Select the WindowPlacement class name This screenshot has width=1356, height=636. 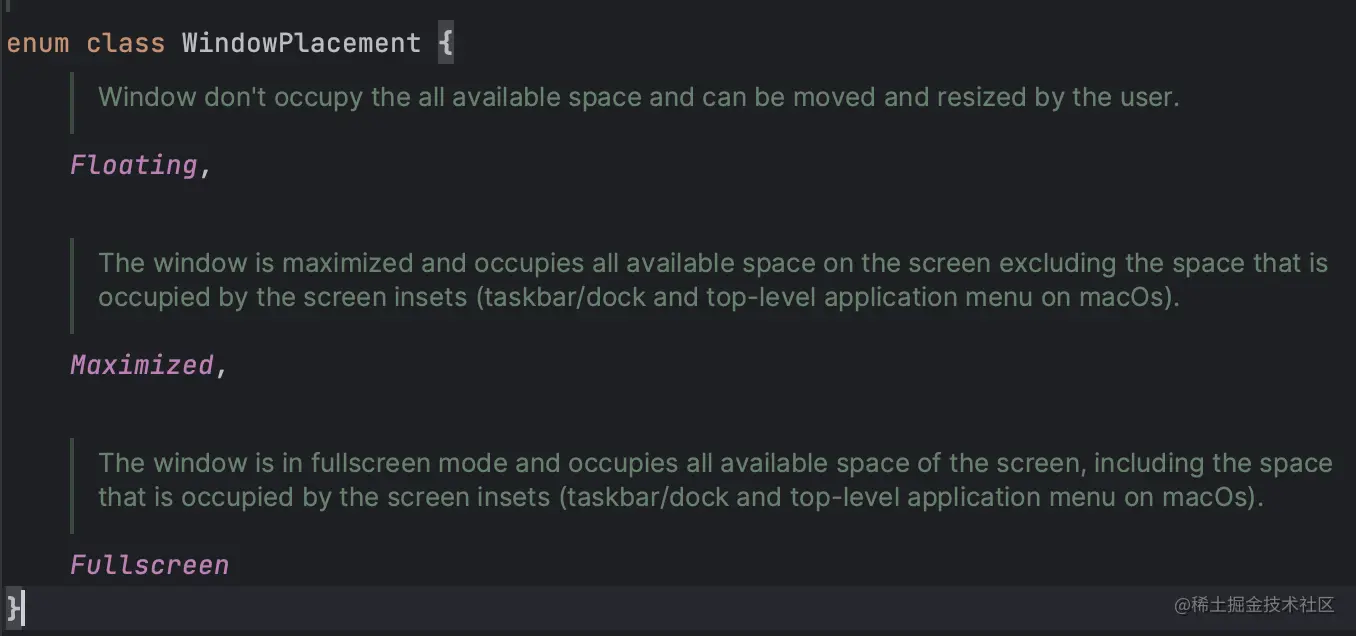point(301,44)
